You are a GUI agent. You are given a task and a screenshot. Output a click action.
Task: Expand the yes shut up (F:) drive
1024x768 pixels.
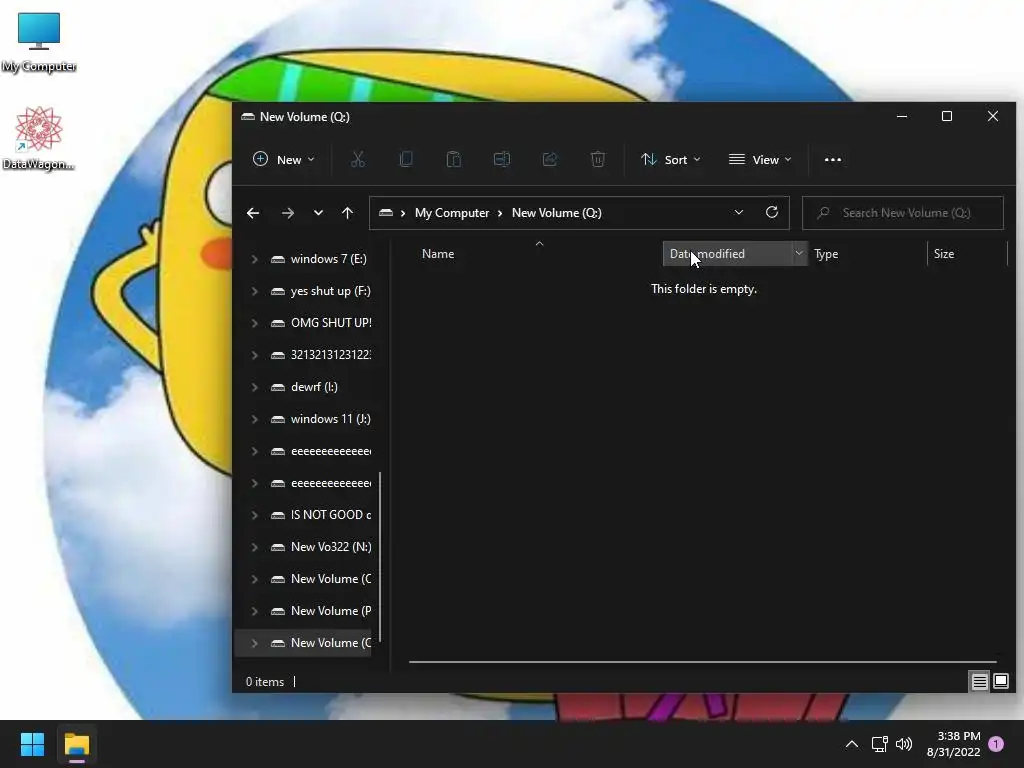click(x=254, y=291)
